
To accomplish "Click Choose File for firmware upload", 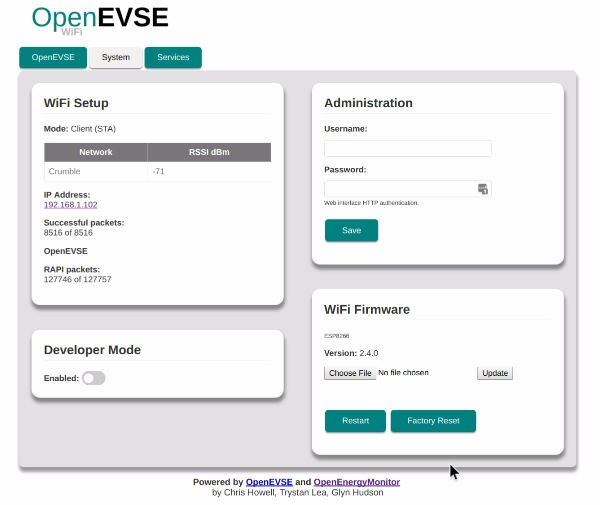I will (x=350, y=373).
